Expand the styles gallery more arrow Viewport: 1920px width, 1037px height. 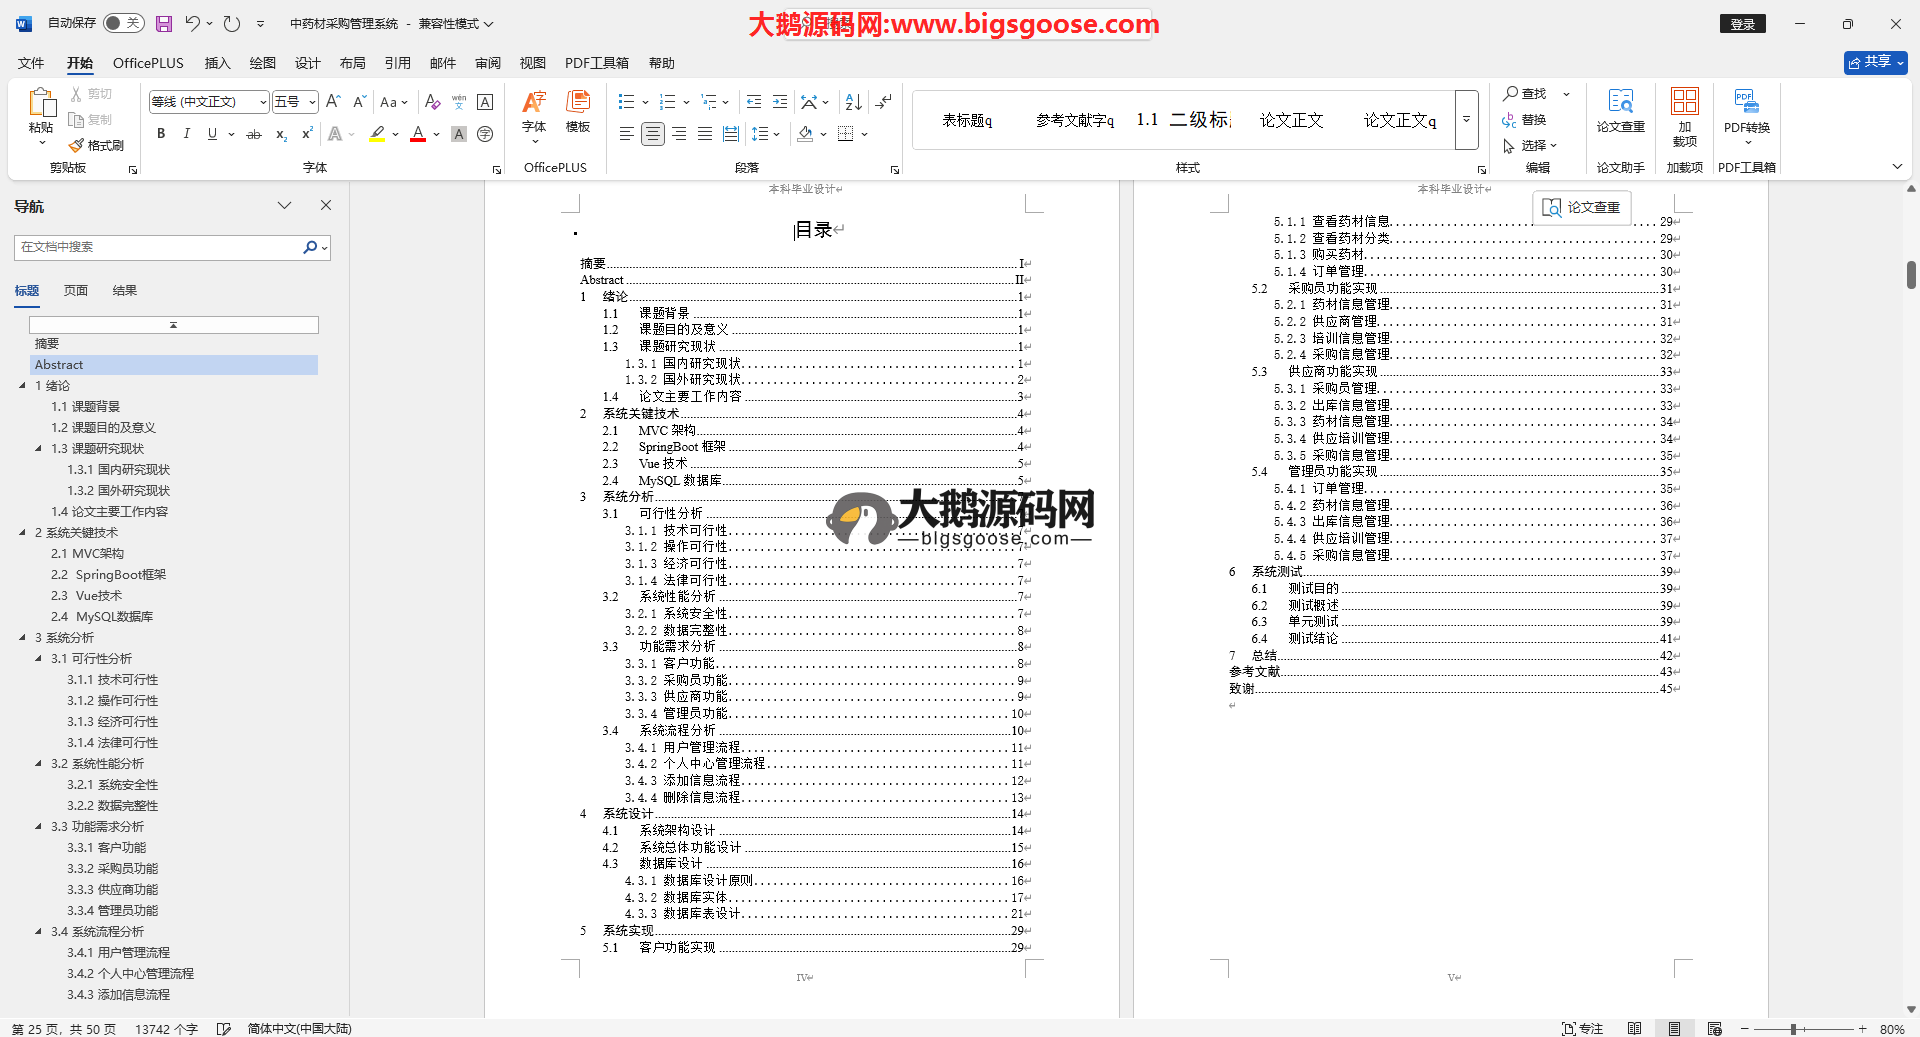tap(1466, 119)
